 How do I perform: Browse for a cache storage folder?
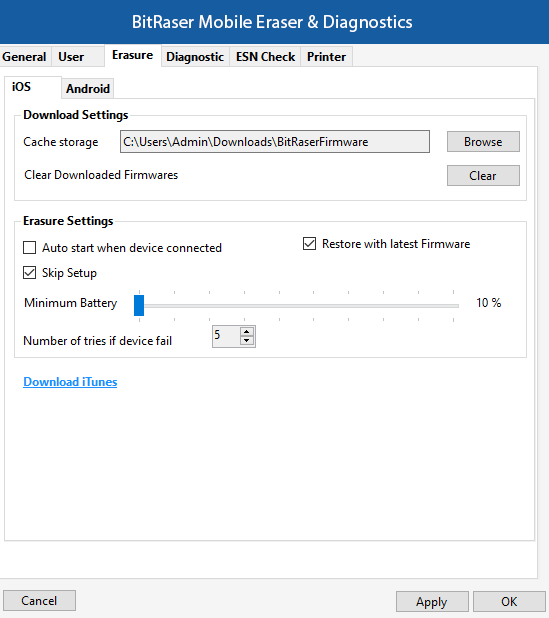pyautogui.click(x=483, y=141)
